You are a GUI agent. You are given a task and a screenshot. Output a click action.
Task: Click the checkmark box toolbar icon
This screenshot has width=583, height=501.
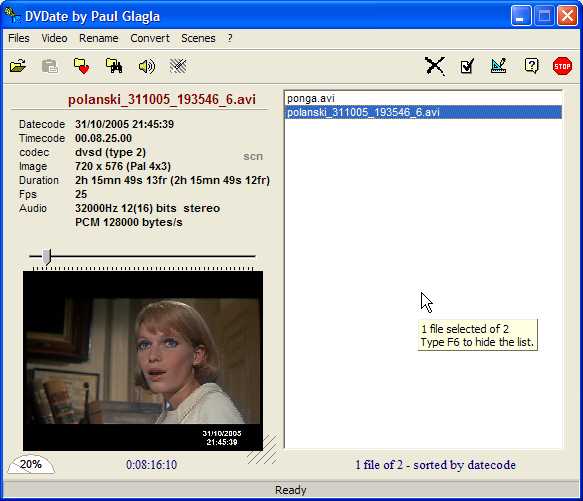tap(467, 66)
